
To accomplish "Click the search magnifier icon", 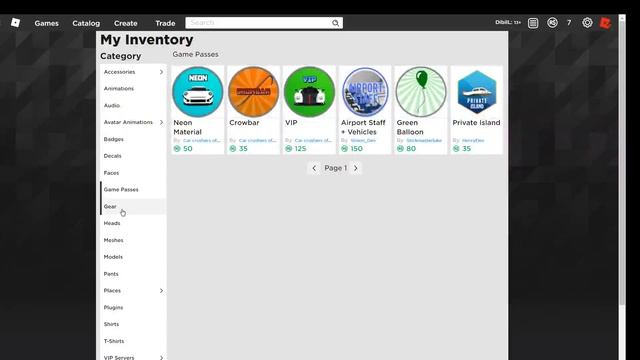I will [336, 23].
